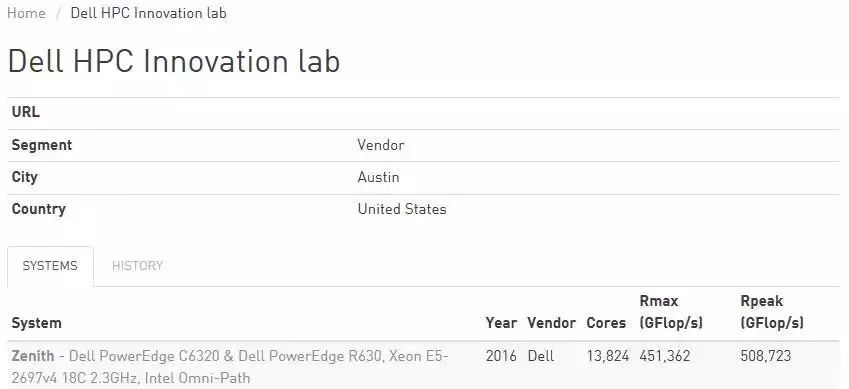The height and width of the screenshot is (389, 849).
Task: Click the Segment value Vendor
Action: 381,145
